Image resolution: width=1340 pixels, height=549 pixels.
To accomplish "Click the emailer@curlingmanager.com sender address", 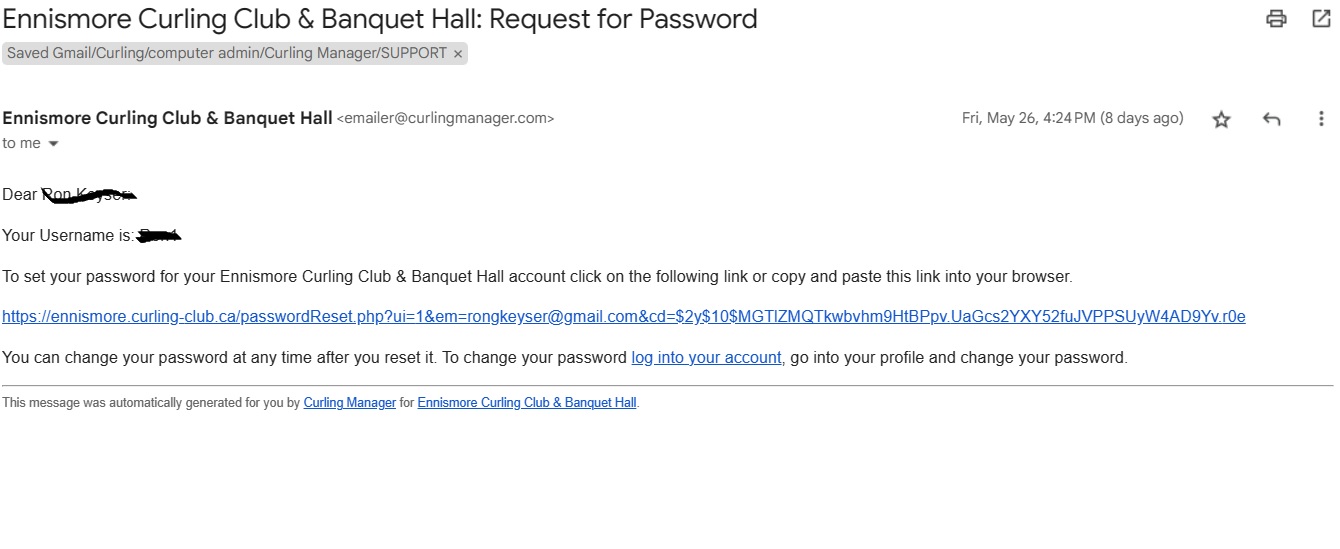I will (445, 118).
